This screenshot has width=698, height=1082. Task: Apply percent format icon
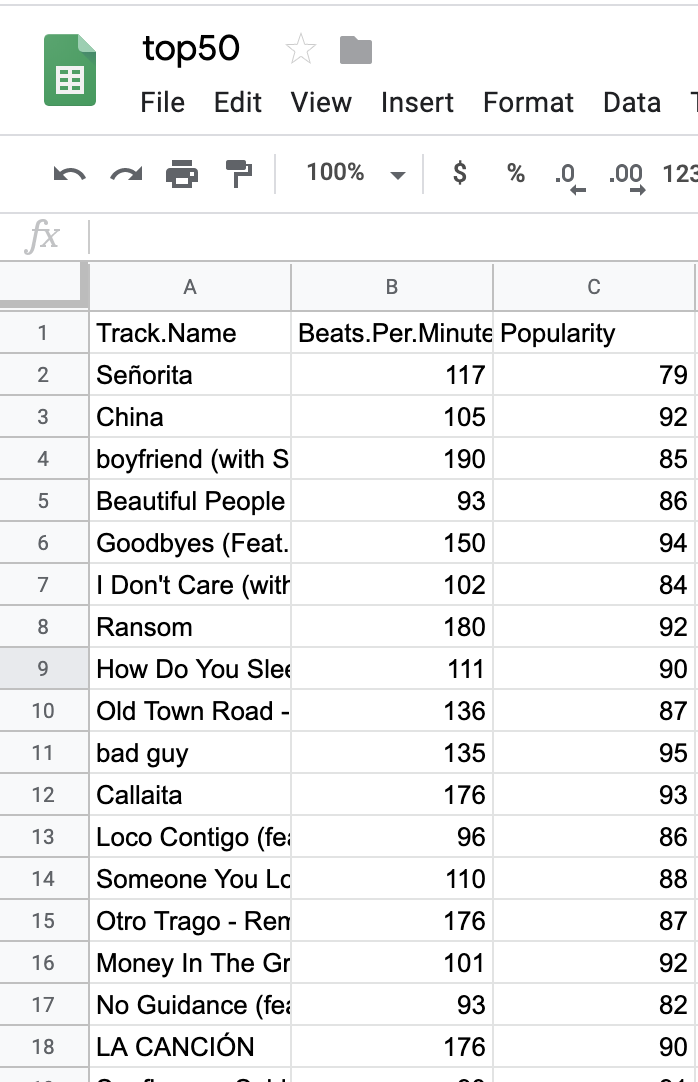(514, 173)
